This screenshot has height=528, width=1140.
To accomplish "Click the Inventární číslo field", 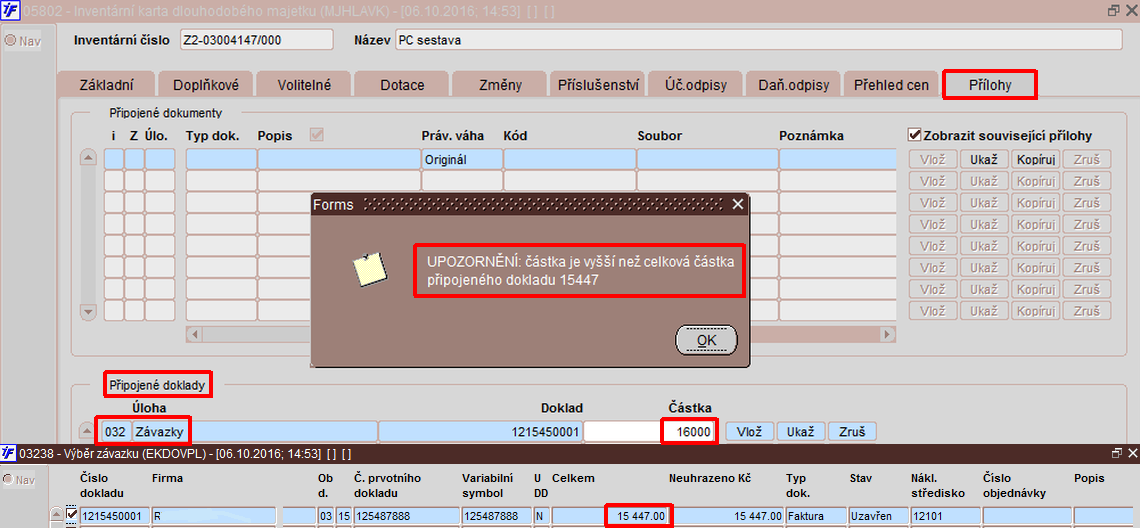I will pyautogui.click(x=256, y=41).
